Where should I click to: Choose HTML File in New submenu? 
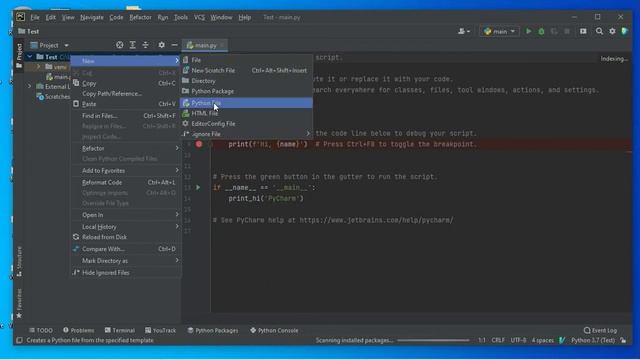247,113
